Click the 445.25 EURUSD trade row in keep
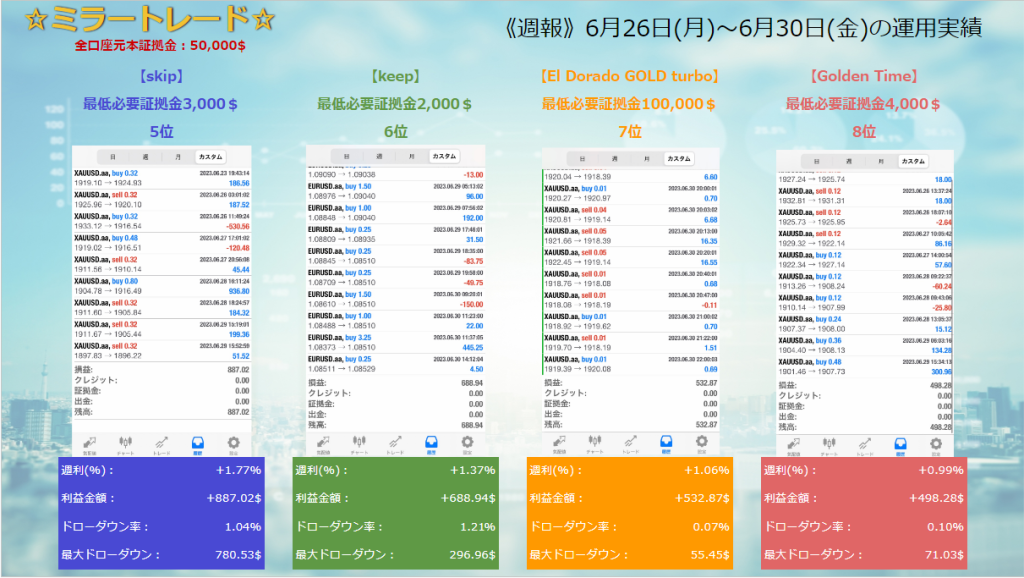The width and height of the screenshot is (1024, 578). coord(396,343)
